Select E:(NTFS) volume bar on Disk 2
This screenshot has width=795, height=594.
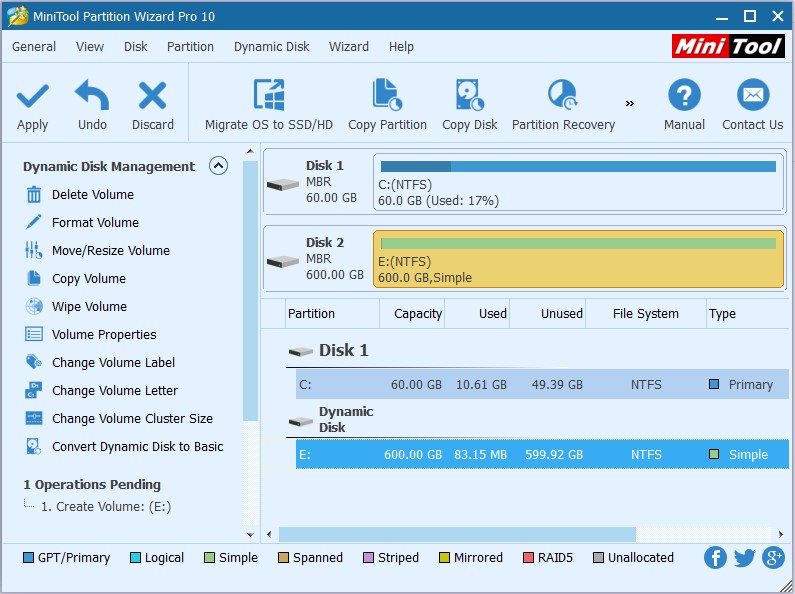579,259
